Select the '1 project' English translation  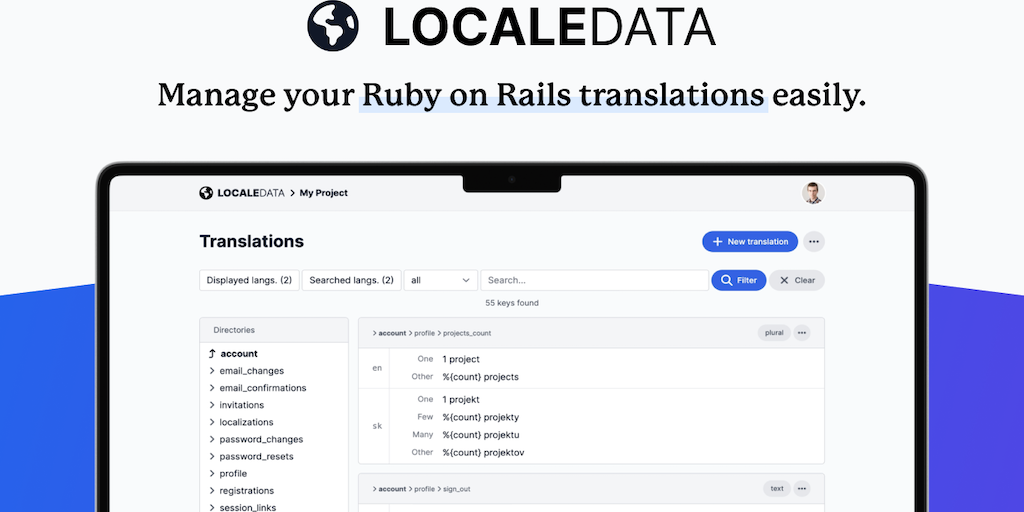pyautogui.click(x=461, y=359)
